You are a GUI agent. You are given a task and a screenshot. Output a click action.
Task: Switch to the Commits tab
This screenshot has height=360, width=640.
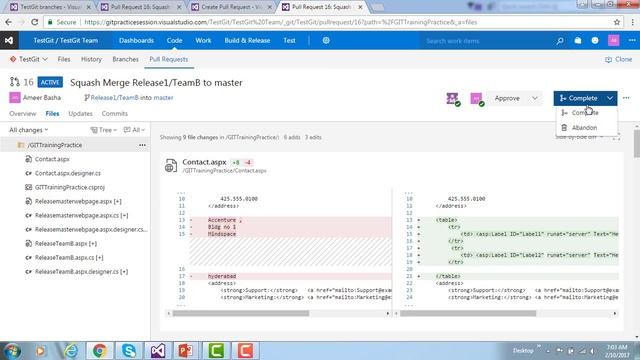pos(115,113)
